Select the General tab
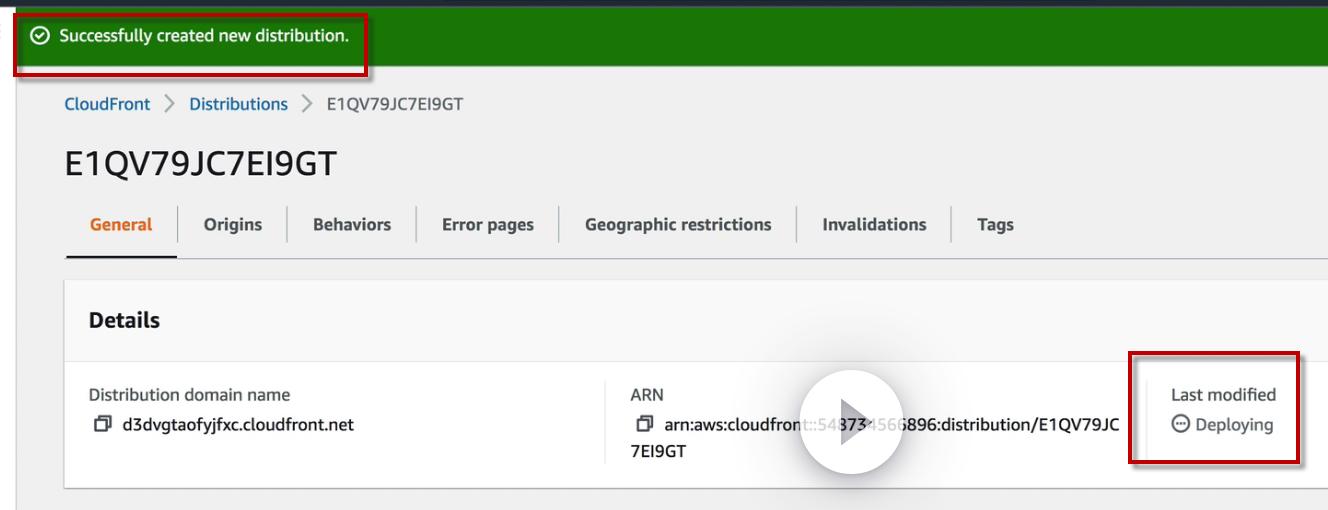Image resolution: width=1328 pixels, height=510 pixels. (121, 225)
